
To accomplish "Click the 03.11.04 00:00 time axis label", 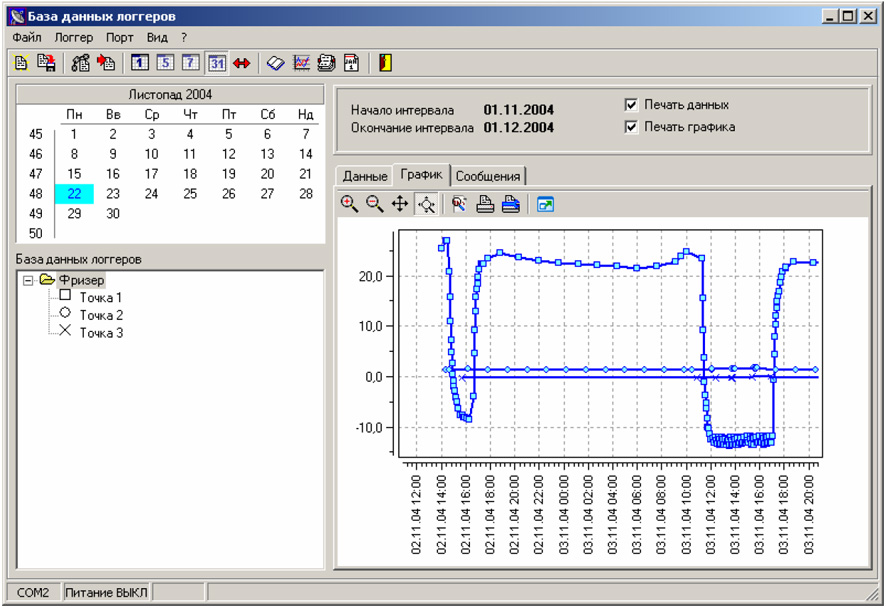I will (563, 514).
